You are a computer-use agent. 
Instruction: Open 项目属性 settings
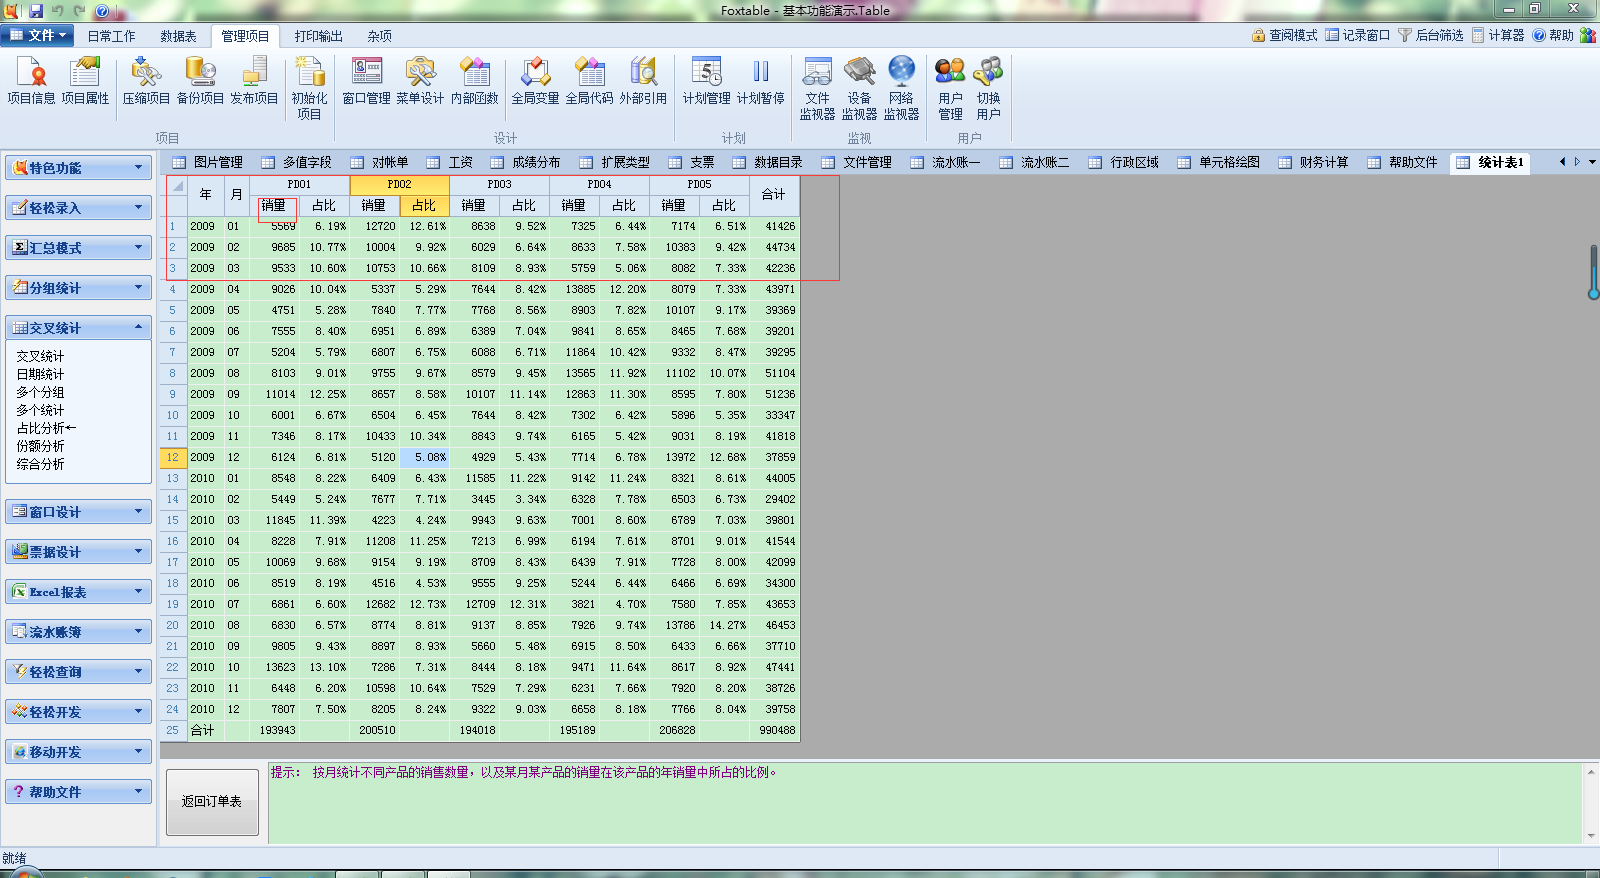[x=85, y=81]
